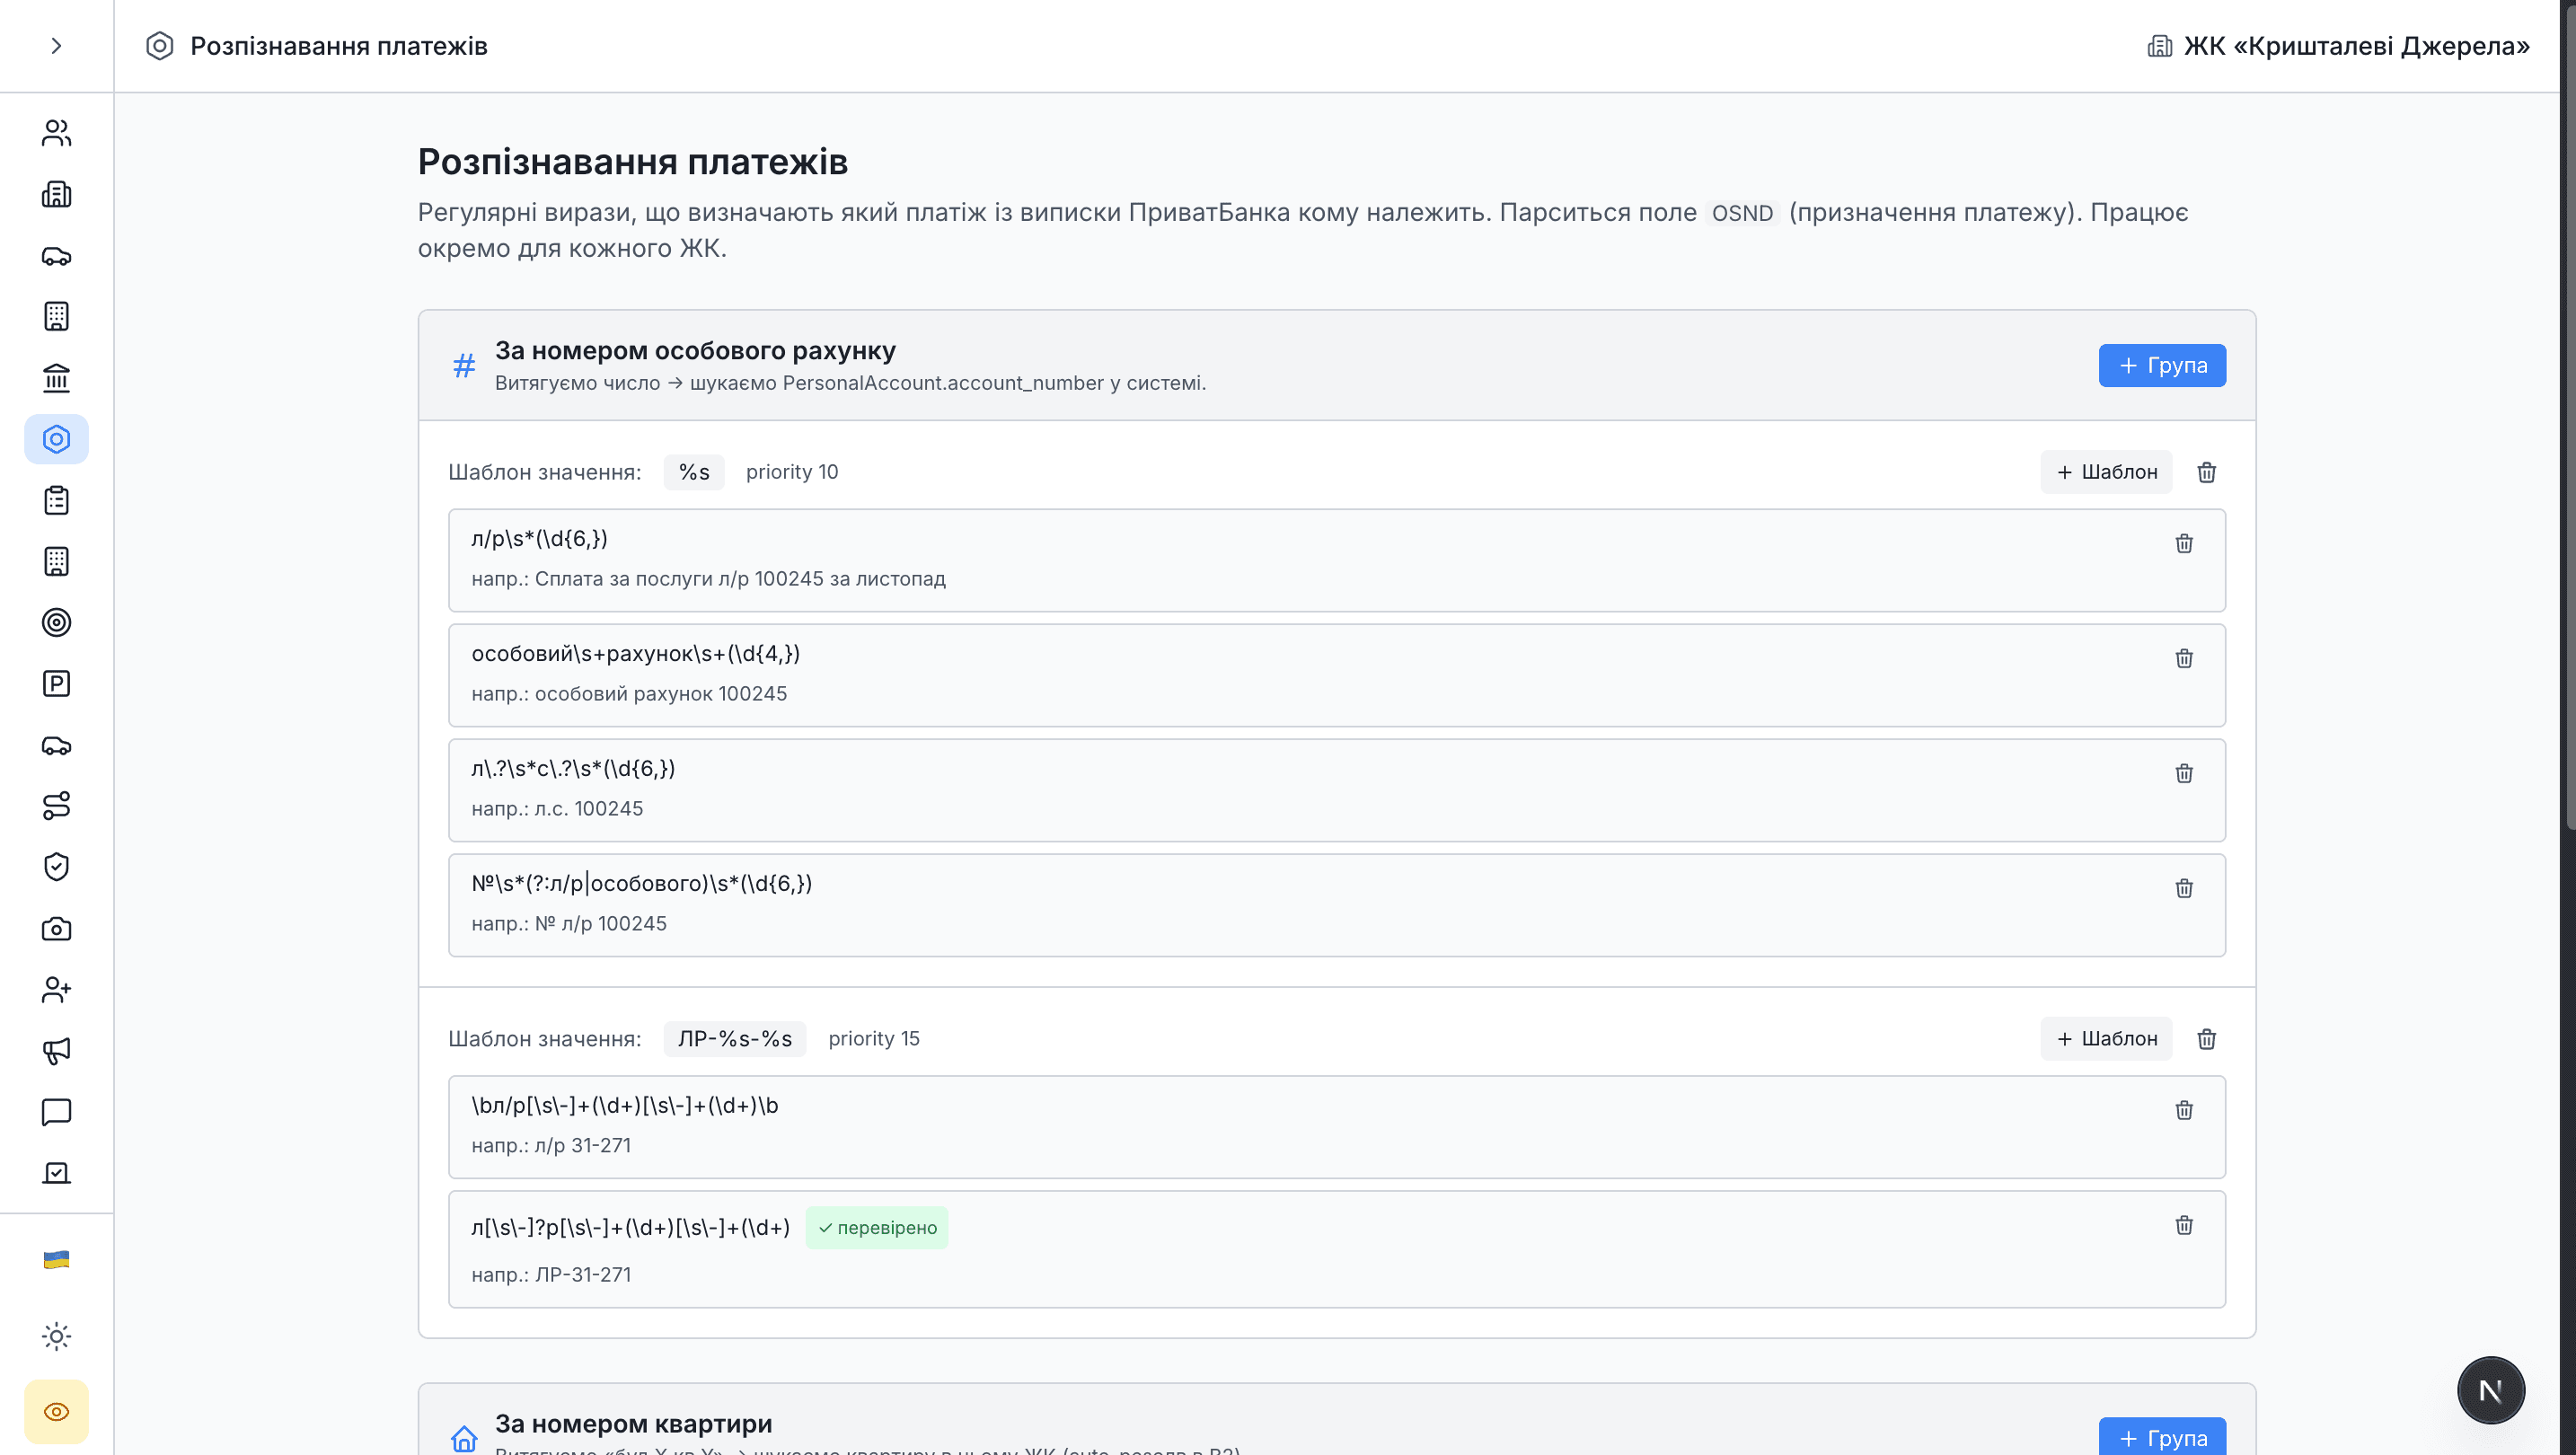The height and width of the screenshot is (1455, 2576).
Task: Toggle light theme with the sun icon
Action: pyautogui.click(x=56, y=1337)
